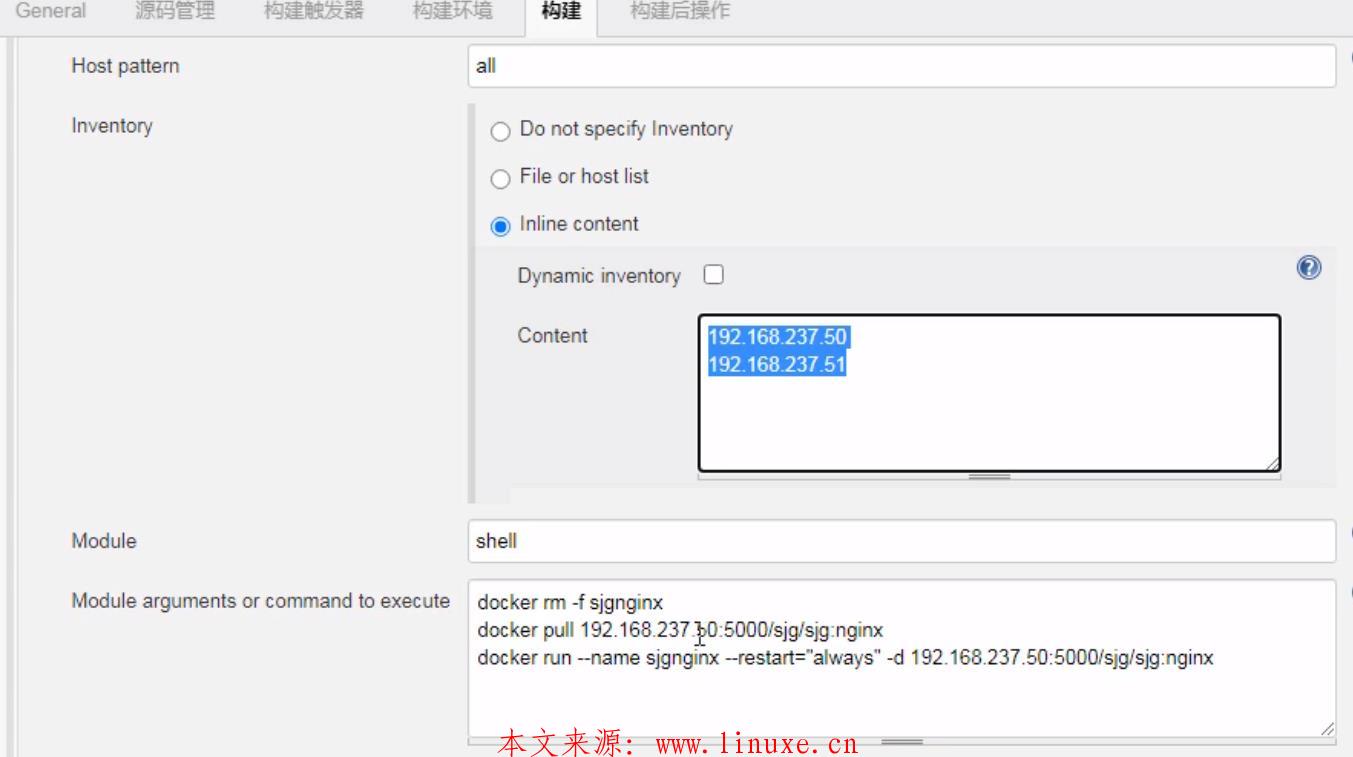1353x757 pixels.
Task: Open the General tab
Action: pos(51,12)
